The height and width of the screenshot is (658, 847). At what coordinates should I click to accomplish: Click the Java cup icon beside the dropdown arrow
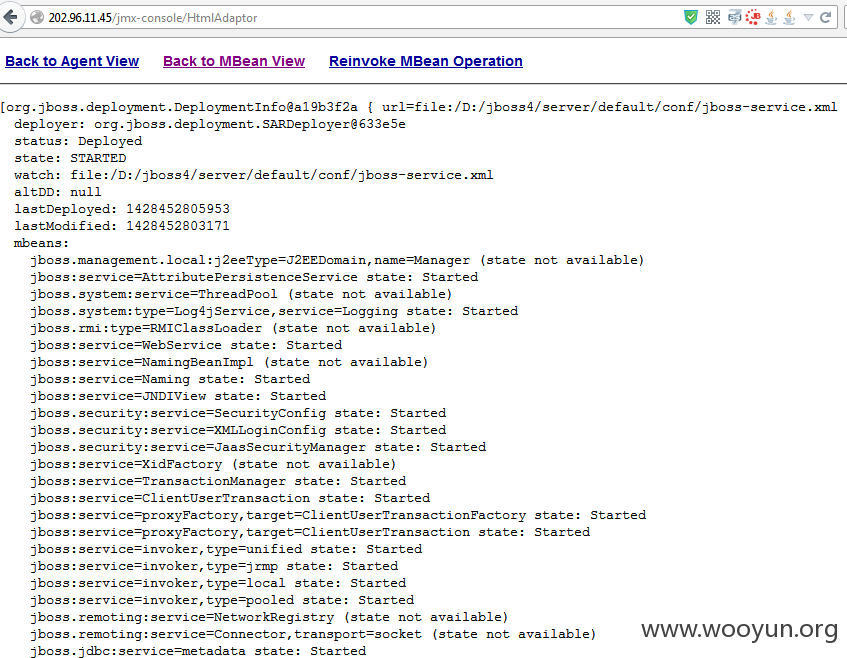pos(789,17)
